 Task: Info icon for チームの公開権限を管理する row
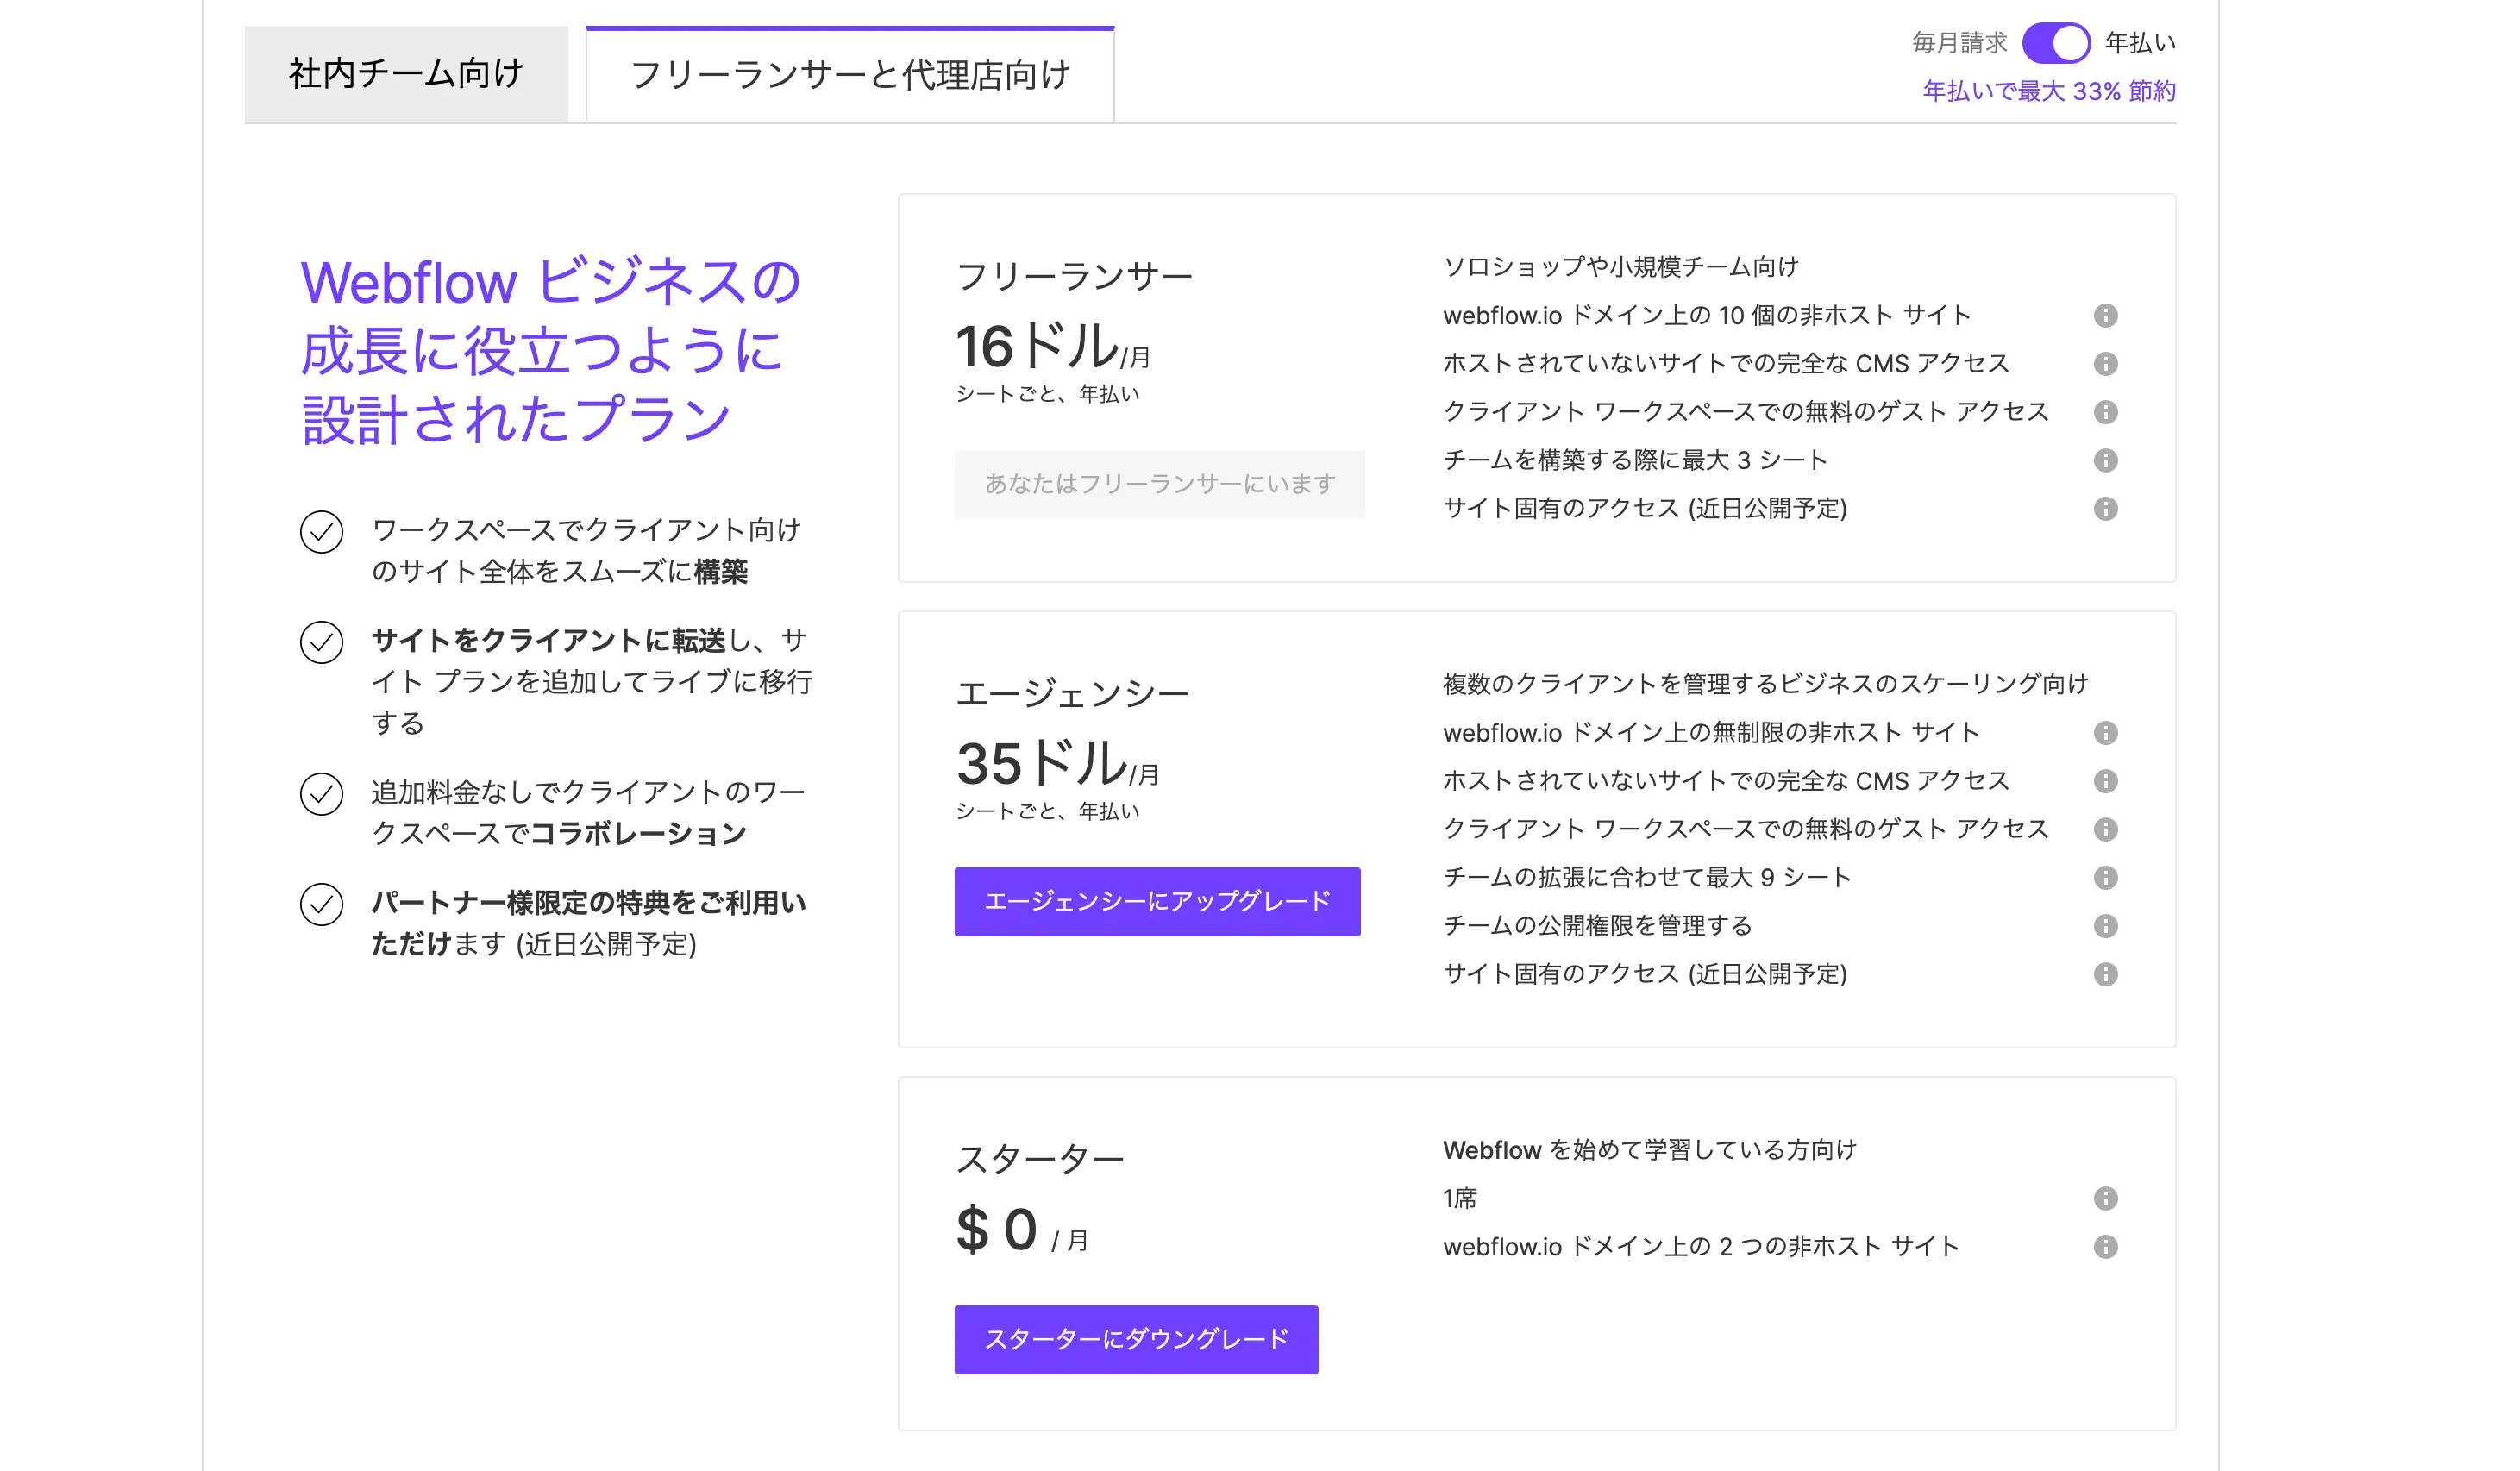(2105, 926)
